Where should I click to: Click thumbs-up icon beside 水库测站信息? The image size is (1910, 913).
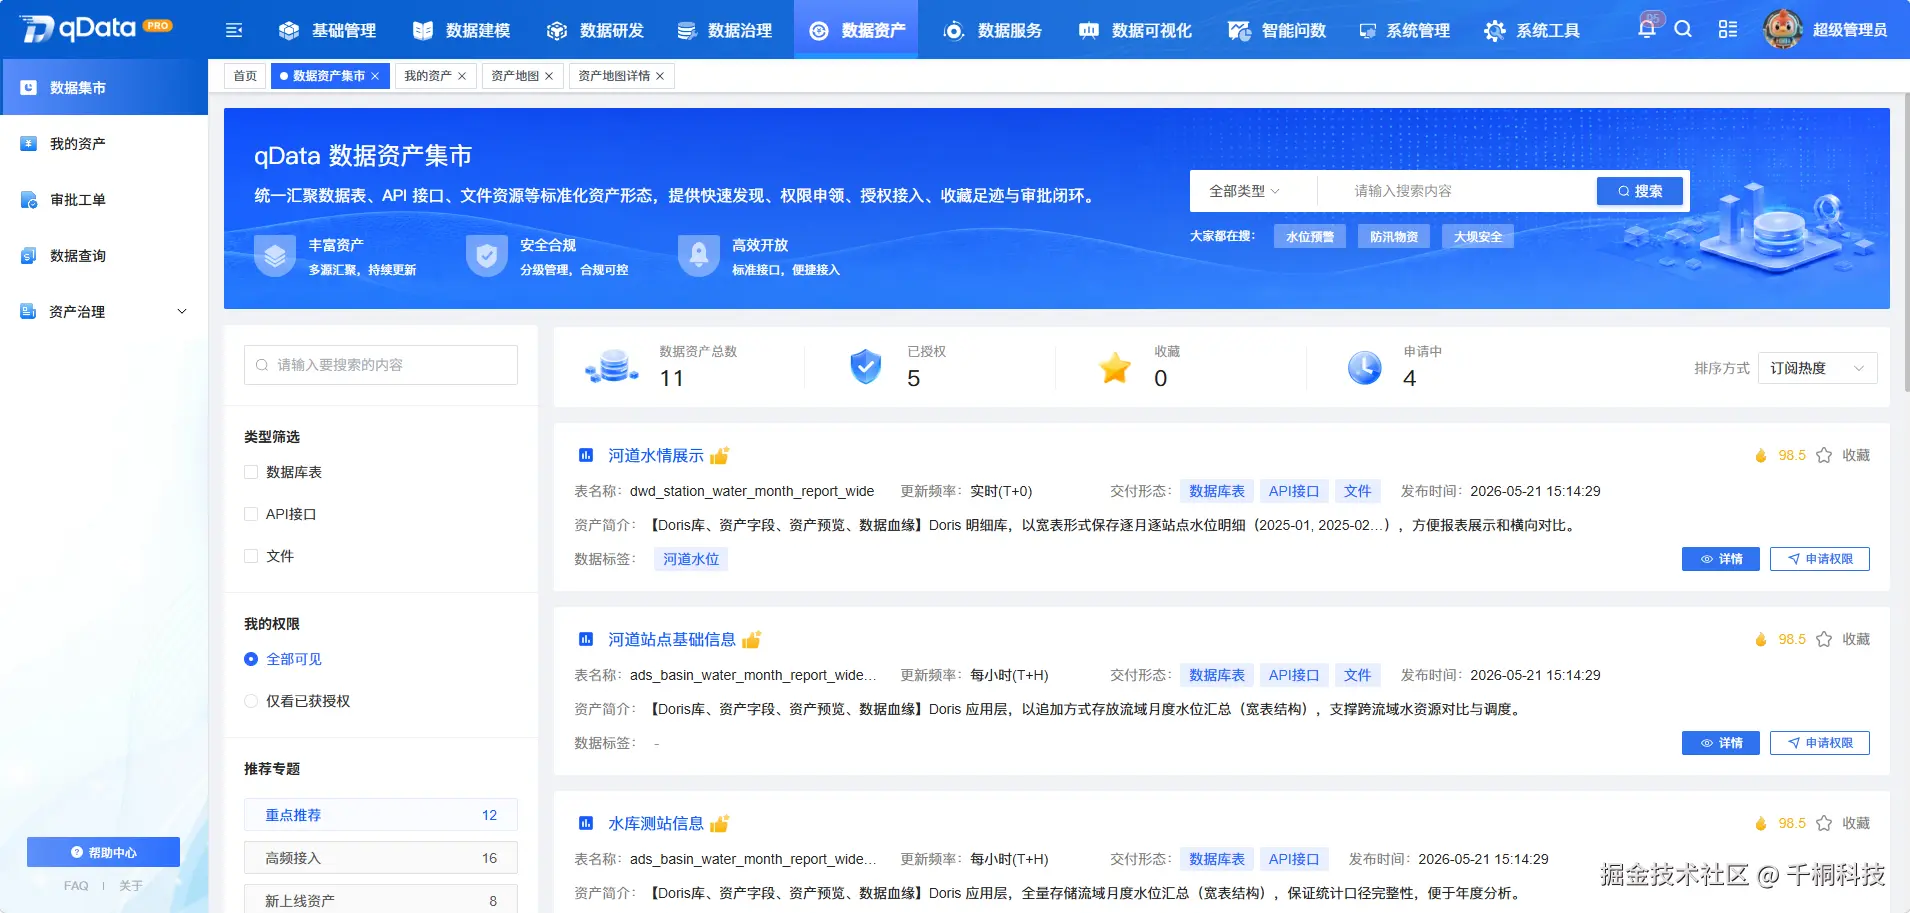719,823
